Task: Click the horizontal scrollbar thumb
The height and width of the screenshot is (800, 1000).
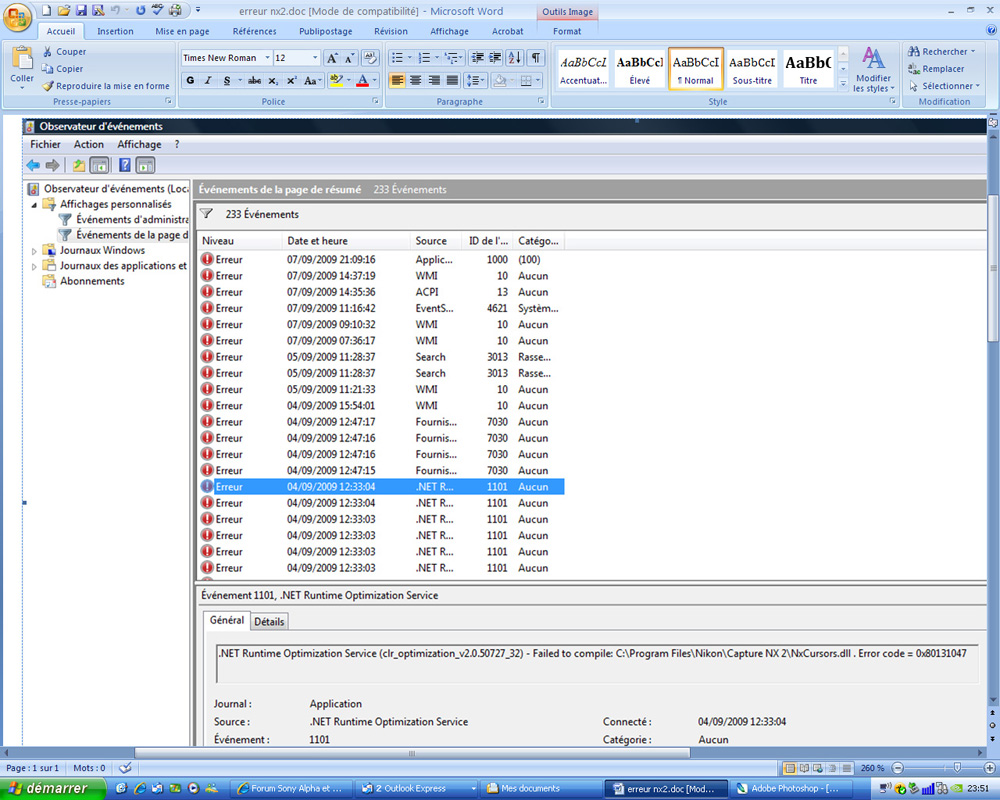Action: (x=412, y=753)
